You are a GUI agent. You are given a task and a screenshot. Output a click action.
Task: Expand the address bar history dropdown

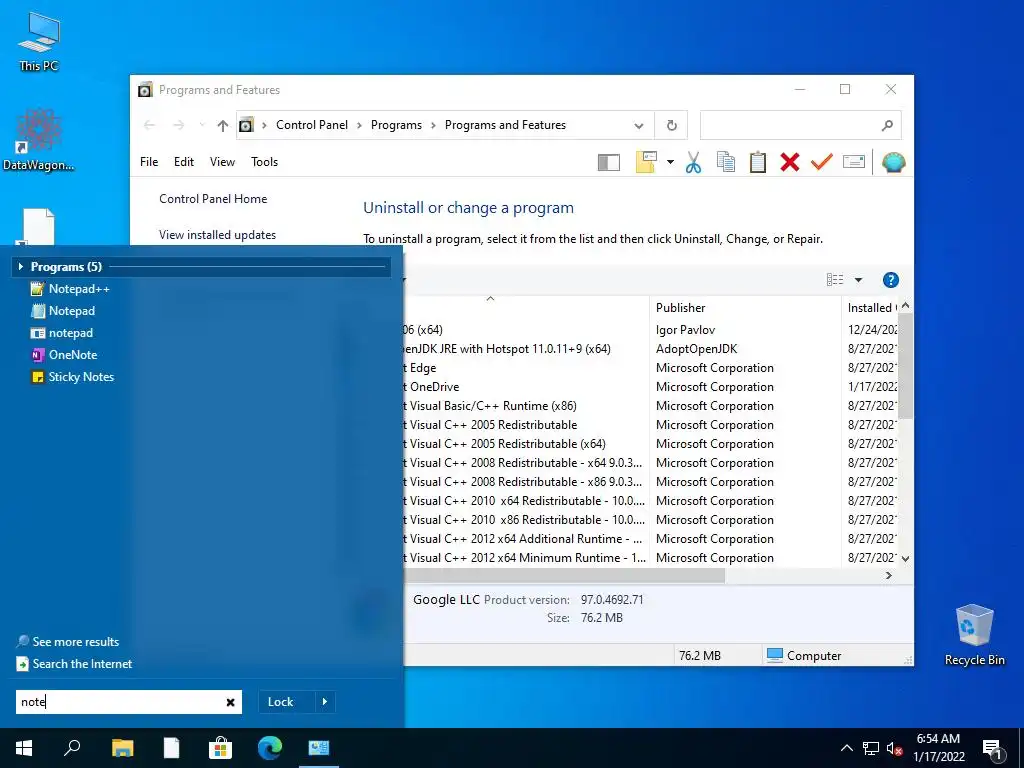point(639,125)
